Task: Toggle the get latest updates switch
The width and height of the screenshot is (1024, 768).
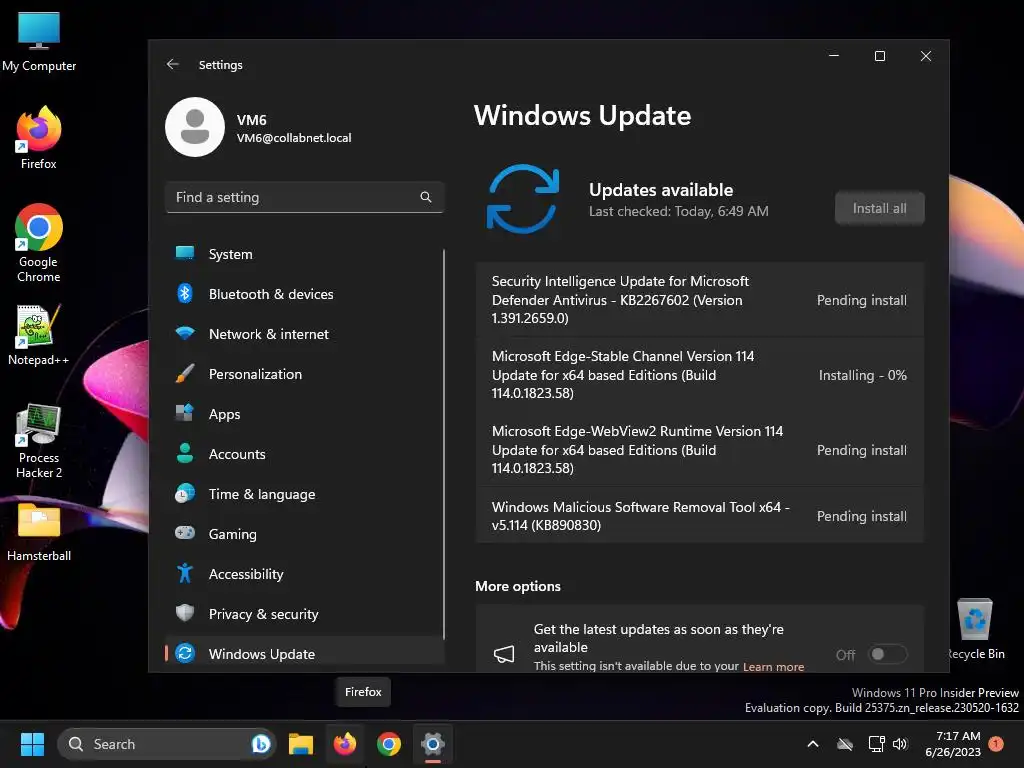Action: click(888, 654)
